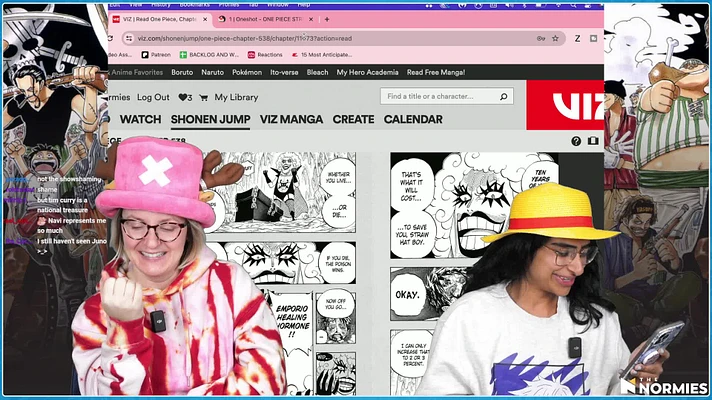Screen dimensions: 712x400
Task: Open the Bookmarks menu in menu bar
Action: tap(194, 5)
